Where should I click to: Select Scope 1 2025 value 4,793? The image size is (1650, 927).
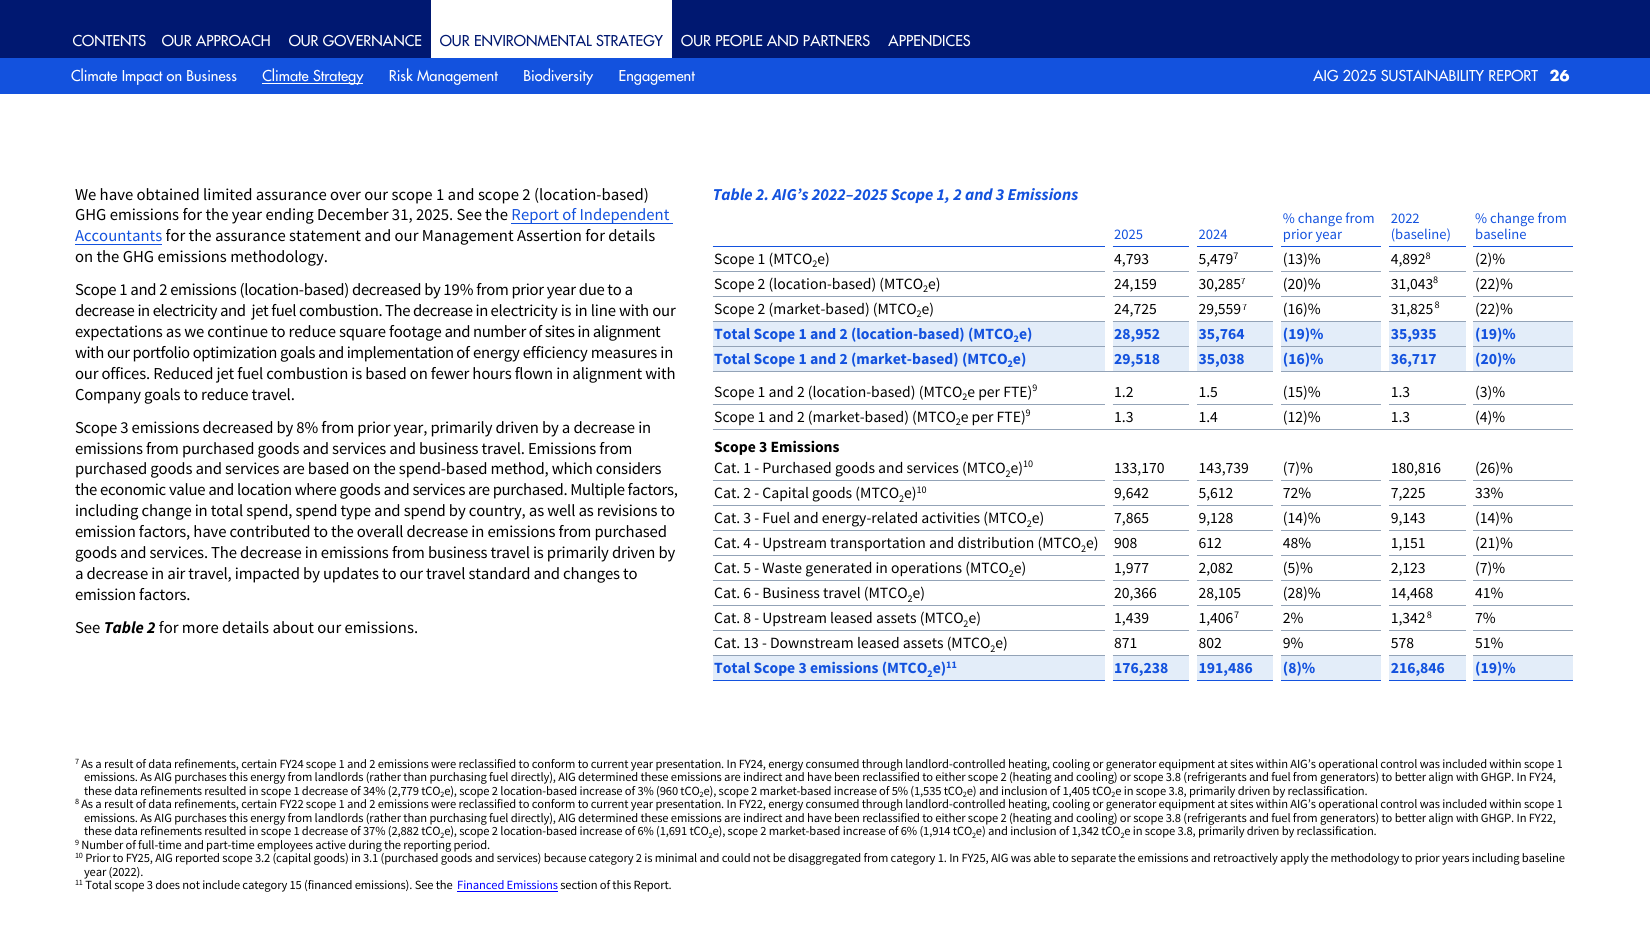1131,259
